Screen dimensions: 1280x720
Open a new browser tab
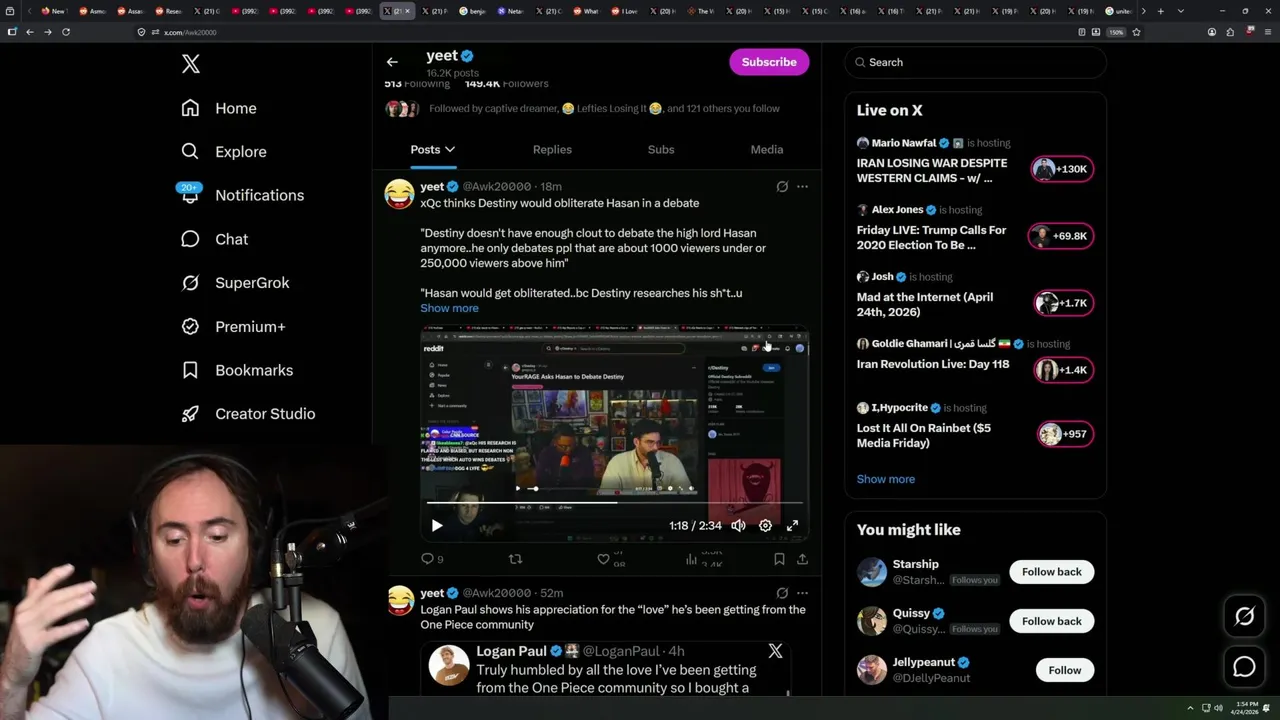pos(1160,11)
